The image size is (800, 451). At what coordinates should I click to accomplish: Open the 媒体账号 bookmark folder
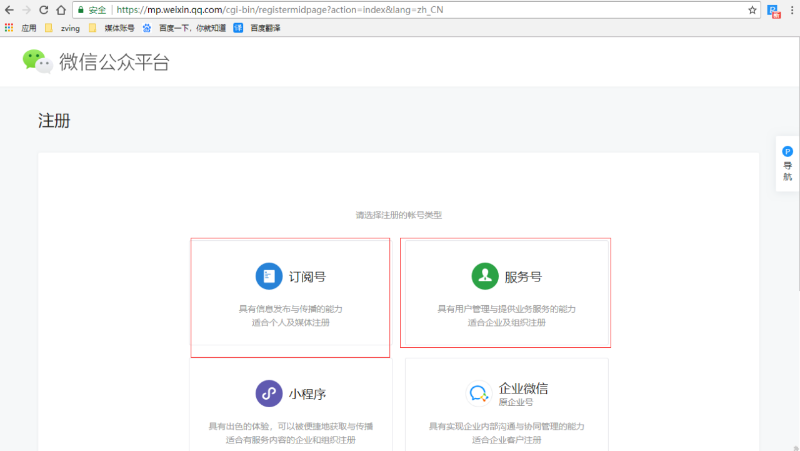pos(111,28)
